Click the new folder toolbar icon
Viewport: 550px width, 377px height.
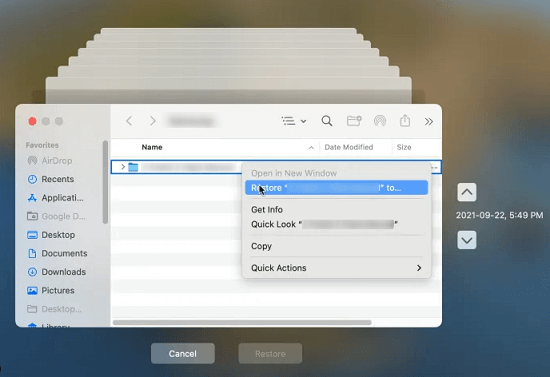pyautogui.click(x=354, y=121)
